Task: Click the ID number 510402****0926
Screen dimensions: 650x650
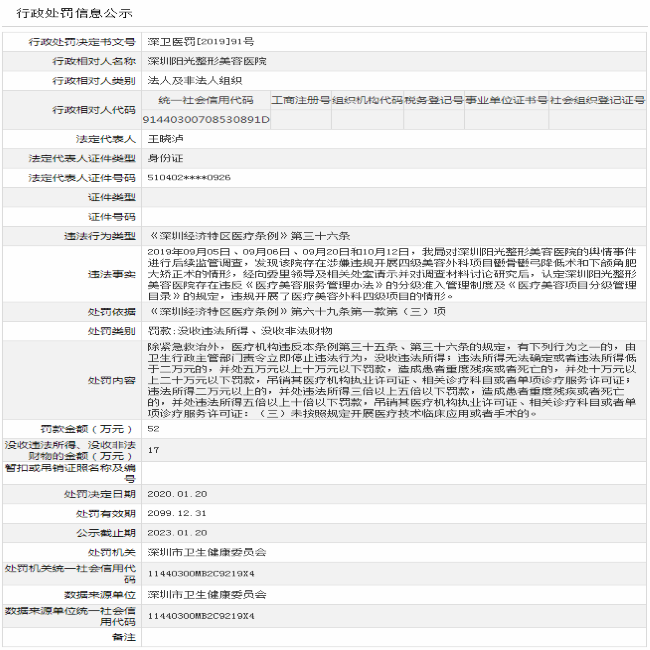Action: (190, 177)
